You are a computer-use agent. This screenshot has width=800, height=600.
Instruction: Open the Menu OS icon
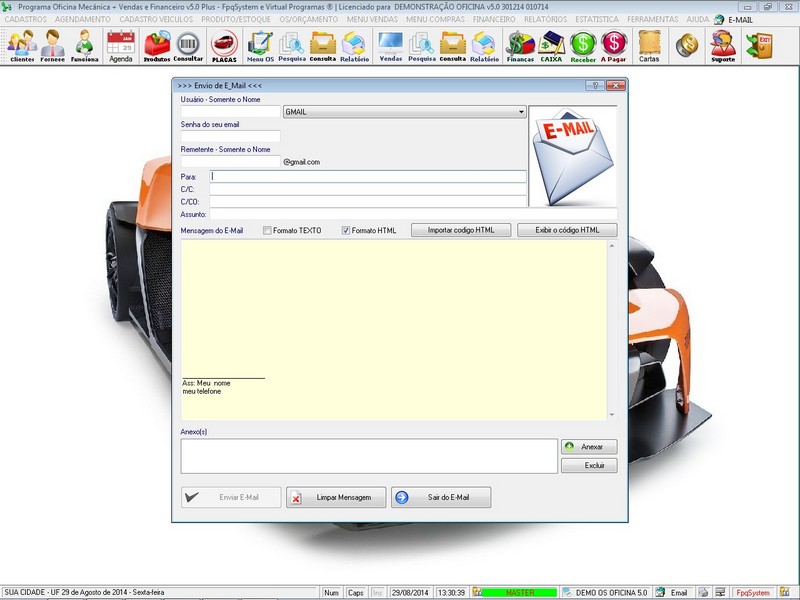pos(260,45)
